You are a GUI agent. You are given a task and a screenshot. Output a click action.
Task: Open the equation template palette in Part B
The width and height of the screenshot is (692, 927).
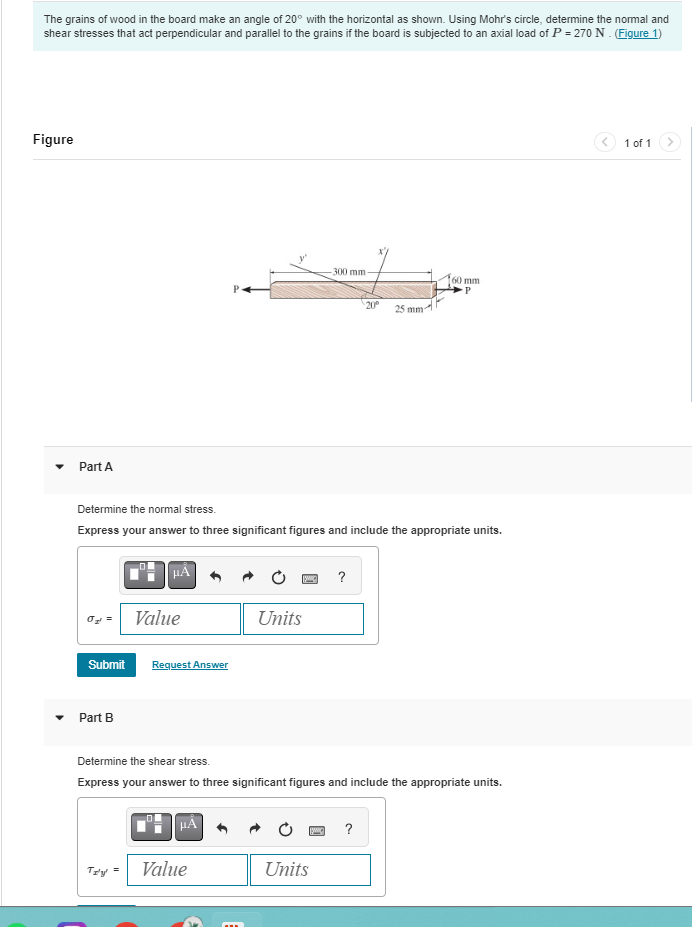pos(151,827)
